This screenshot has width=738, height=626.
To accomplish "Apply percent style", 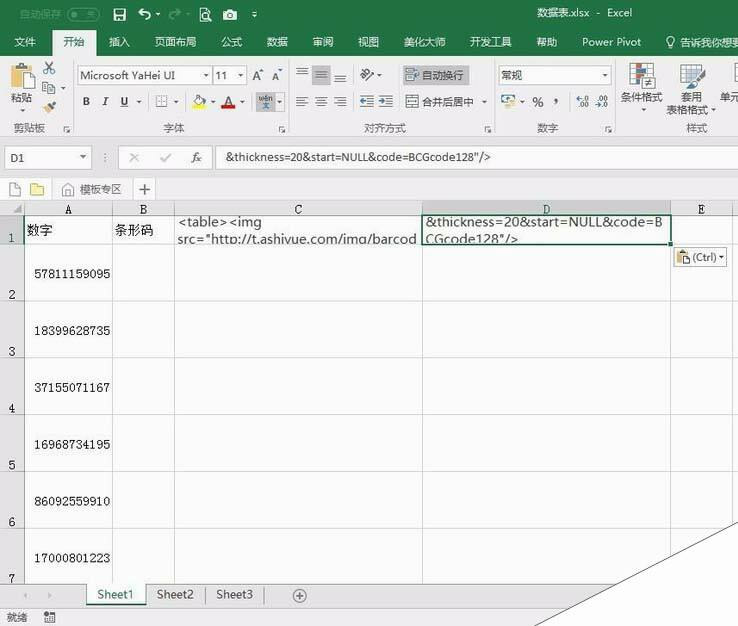I will click(538, 102).
